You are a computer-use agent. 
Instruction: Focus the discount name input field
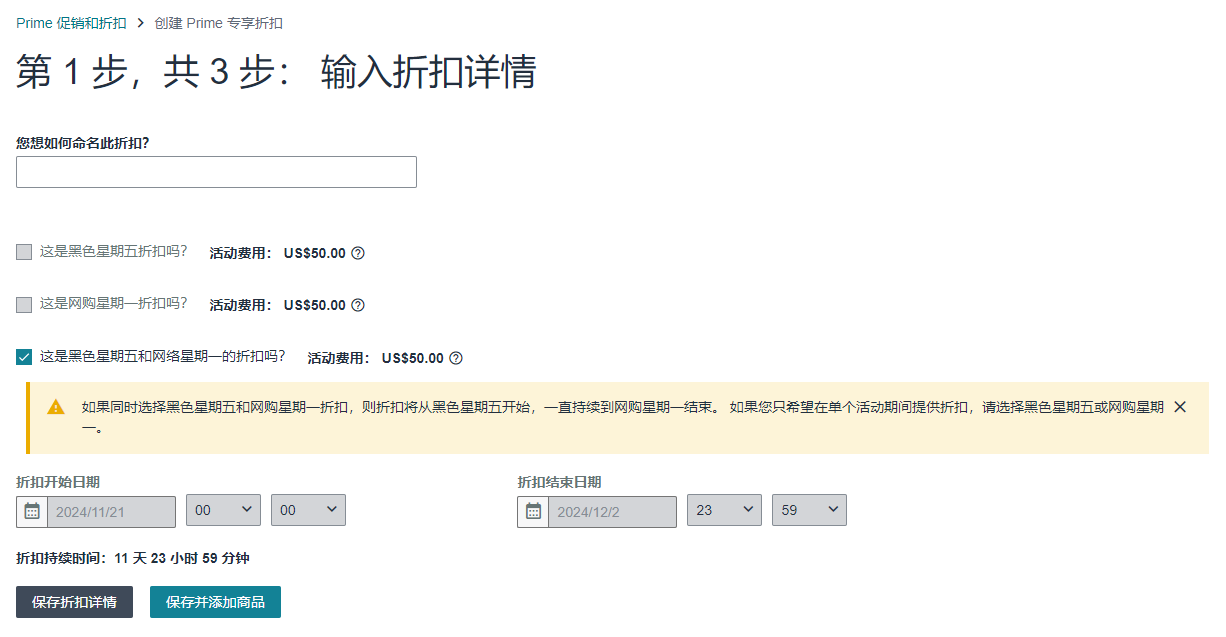pos(216,172)
